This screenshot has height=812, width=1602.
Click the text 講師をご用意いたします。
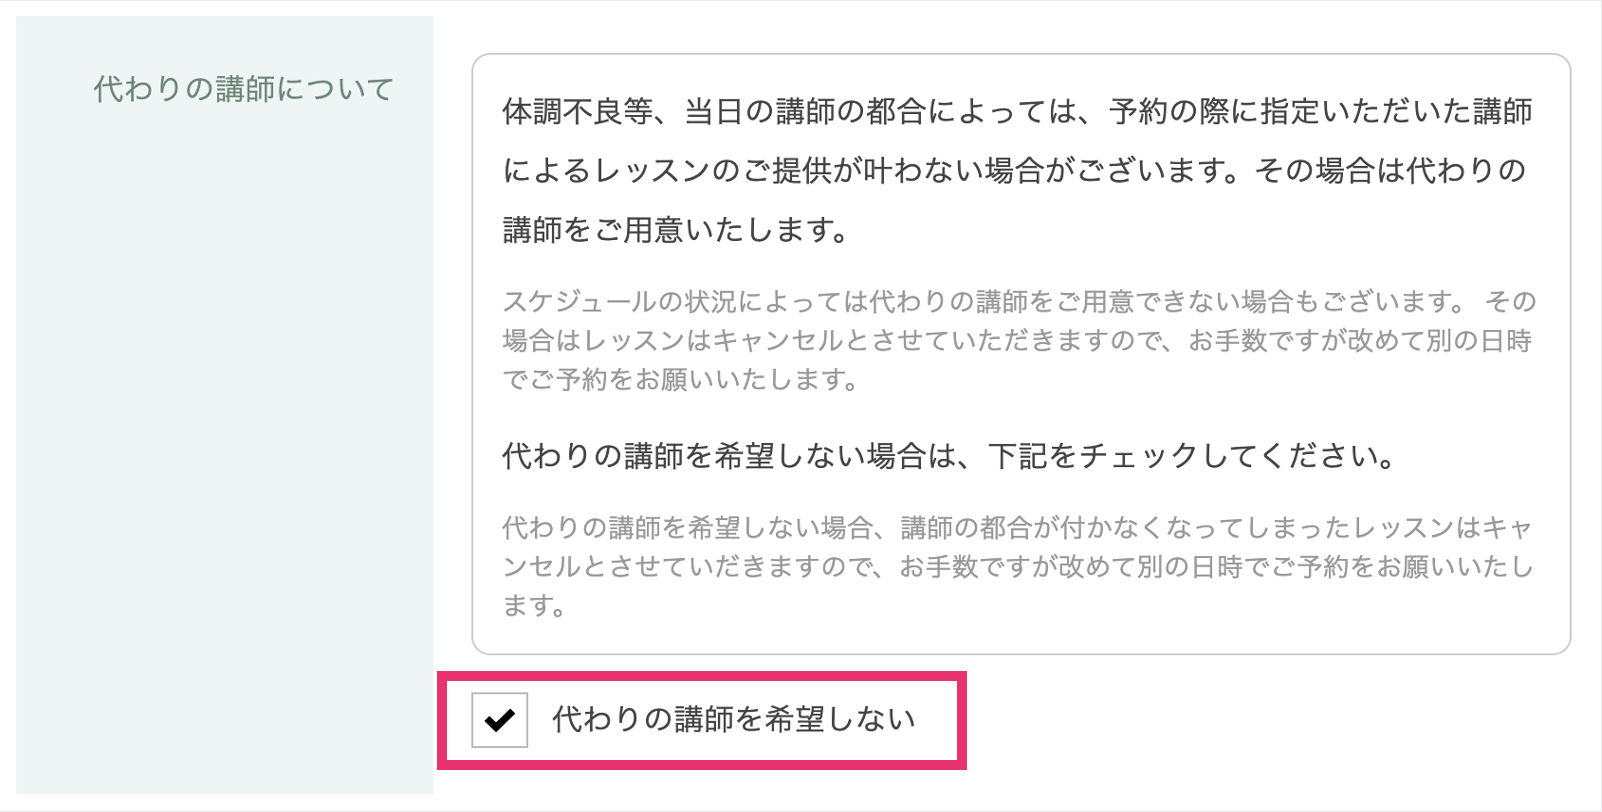677,230
